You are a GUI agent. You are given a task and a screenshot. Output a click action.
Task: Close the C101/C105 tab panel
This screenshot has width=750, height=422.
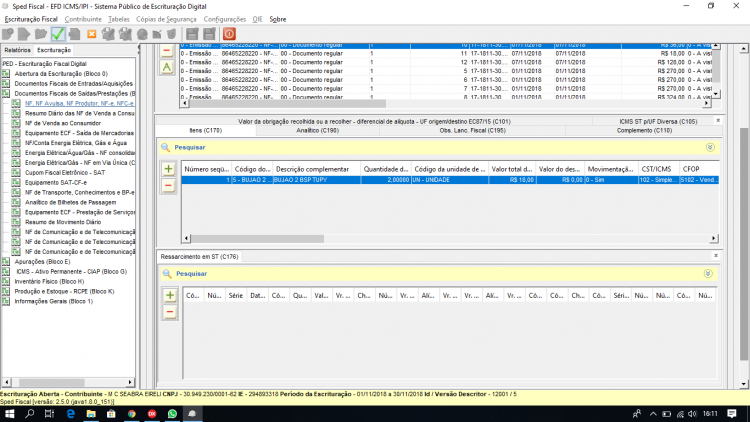pyautogui.click(x=718, y=121)
